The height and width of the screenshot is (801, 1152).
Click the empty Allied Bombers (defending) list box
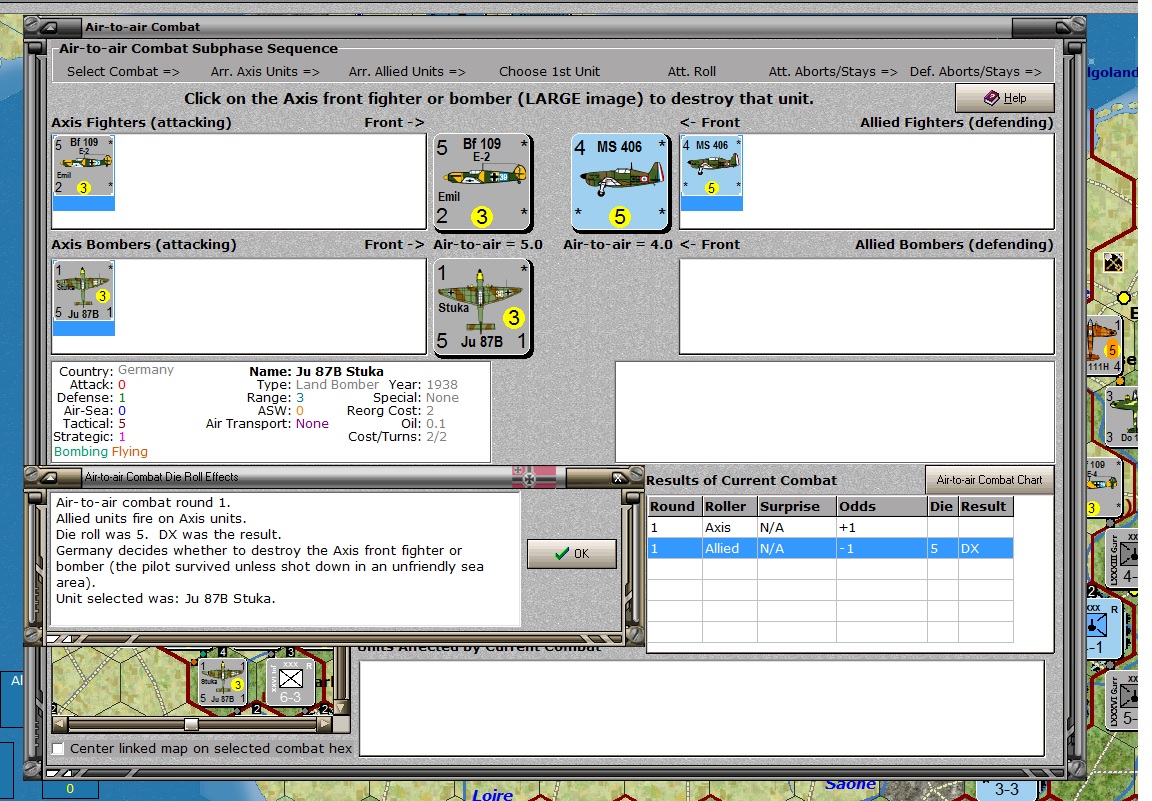coord(867,306)
